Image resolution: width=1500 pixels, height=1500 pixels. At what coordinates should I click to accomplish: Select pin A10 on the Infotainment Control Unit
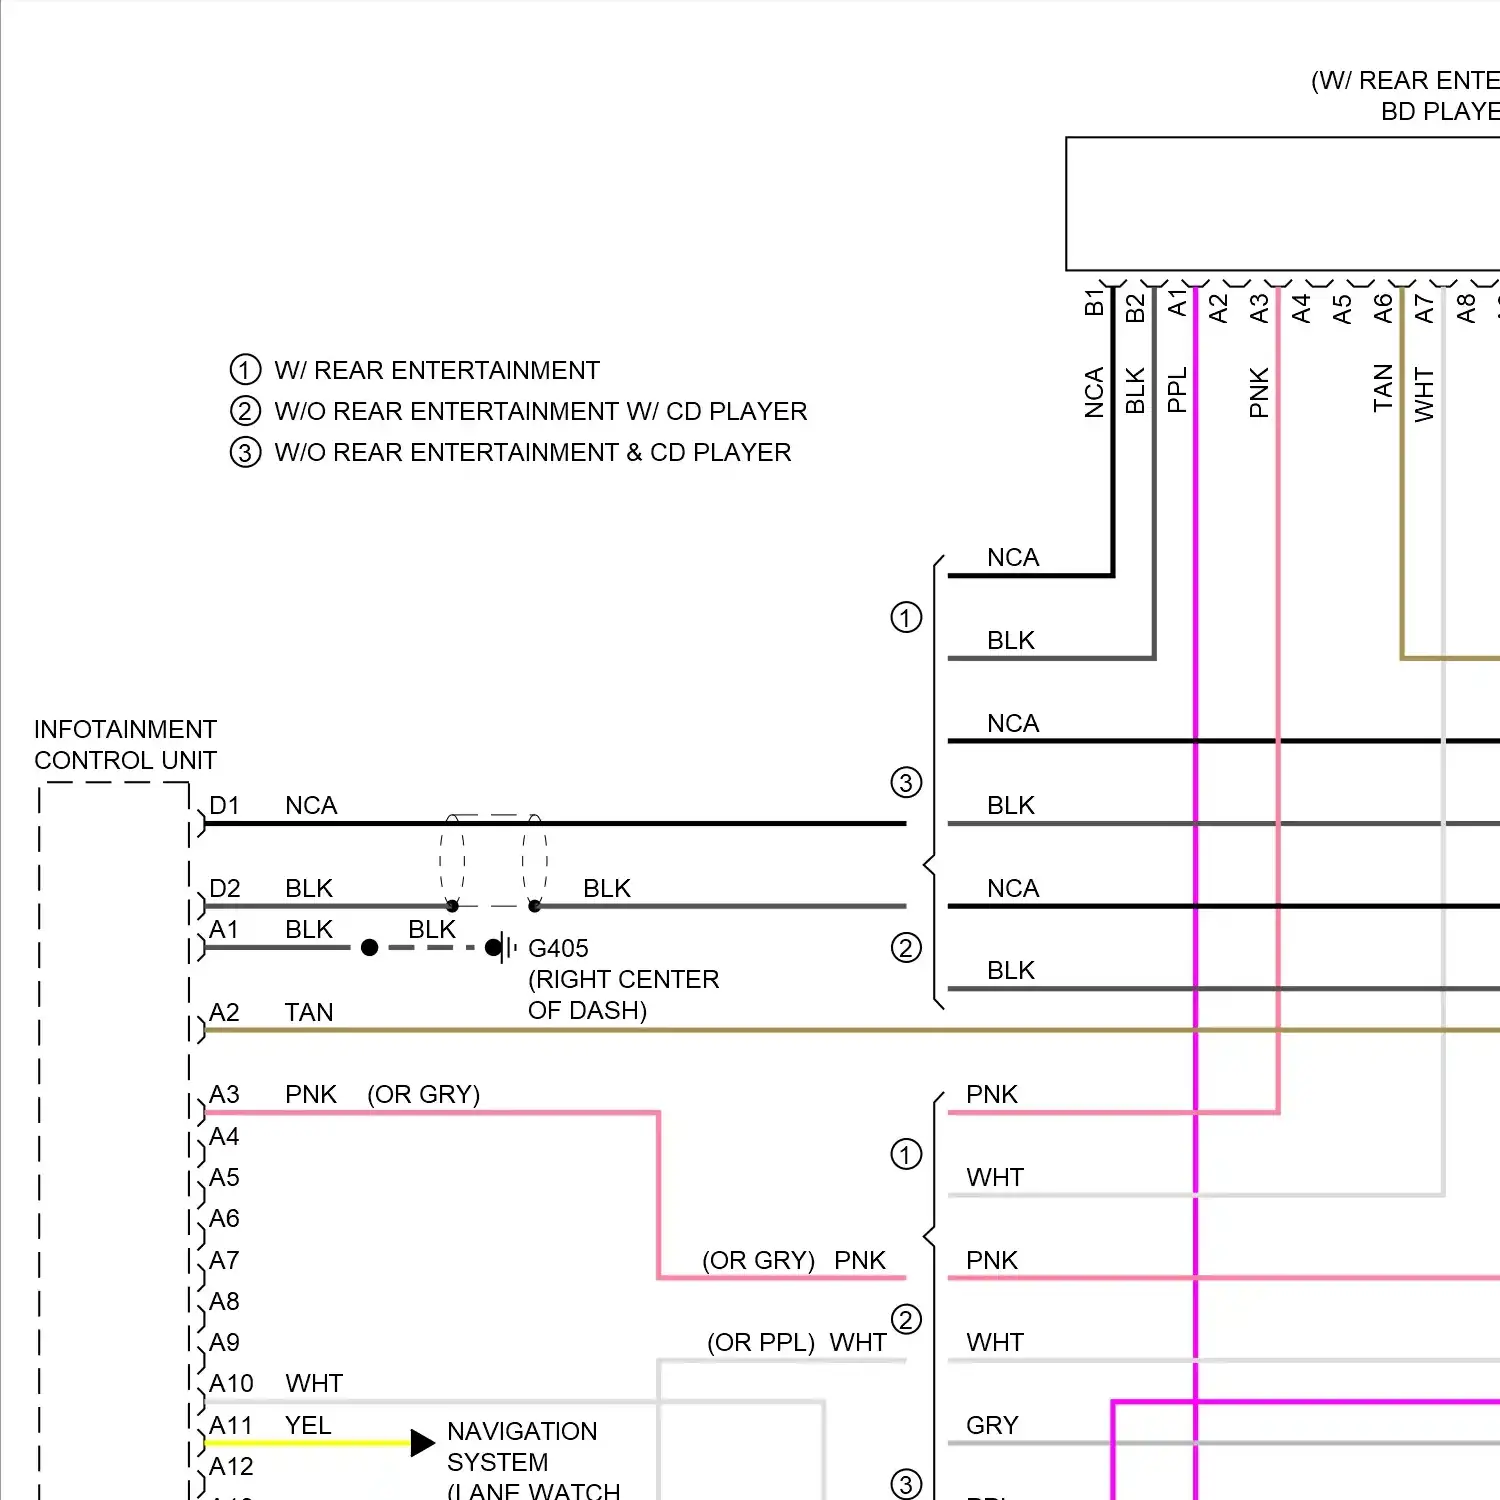click(231, 1383)
